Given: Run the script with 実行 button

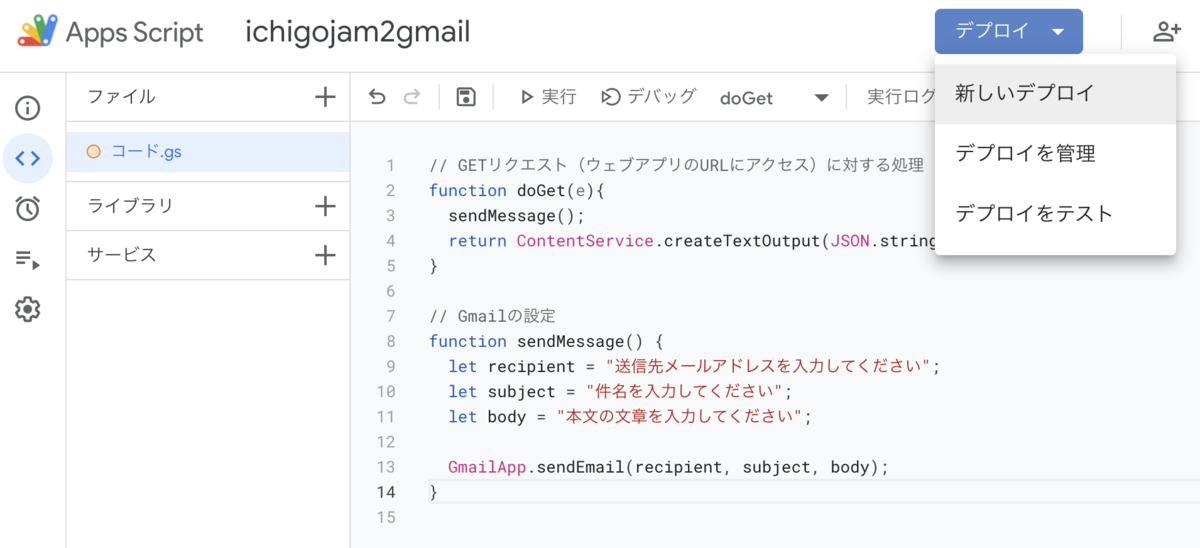Looking at the screenshot, I should tap(547, 97).
